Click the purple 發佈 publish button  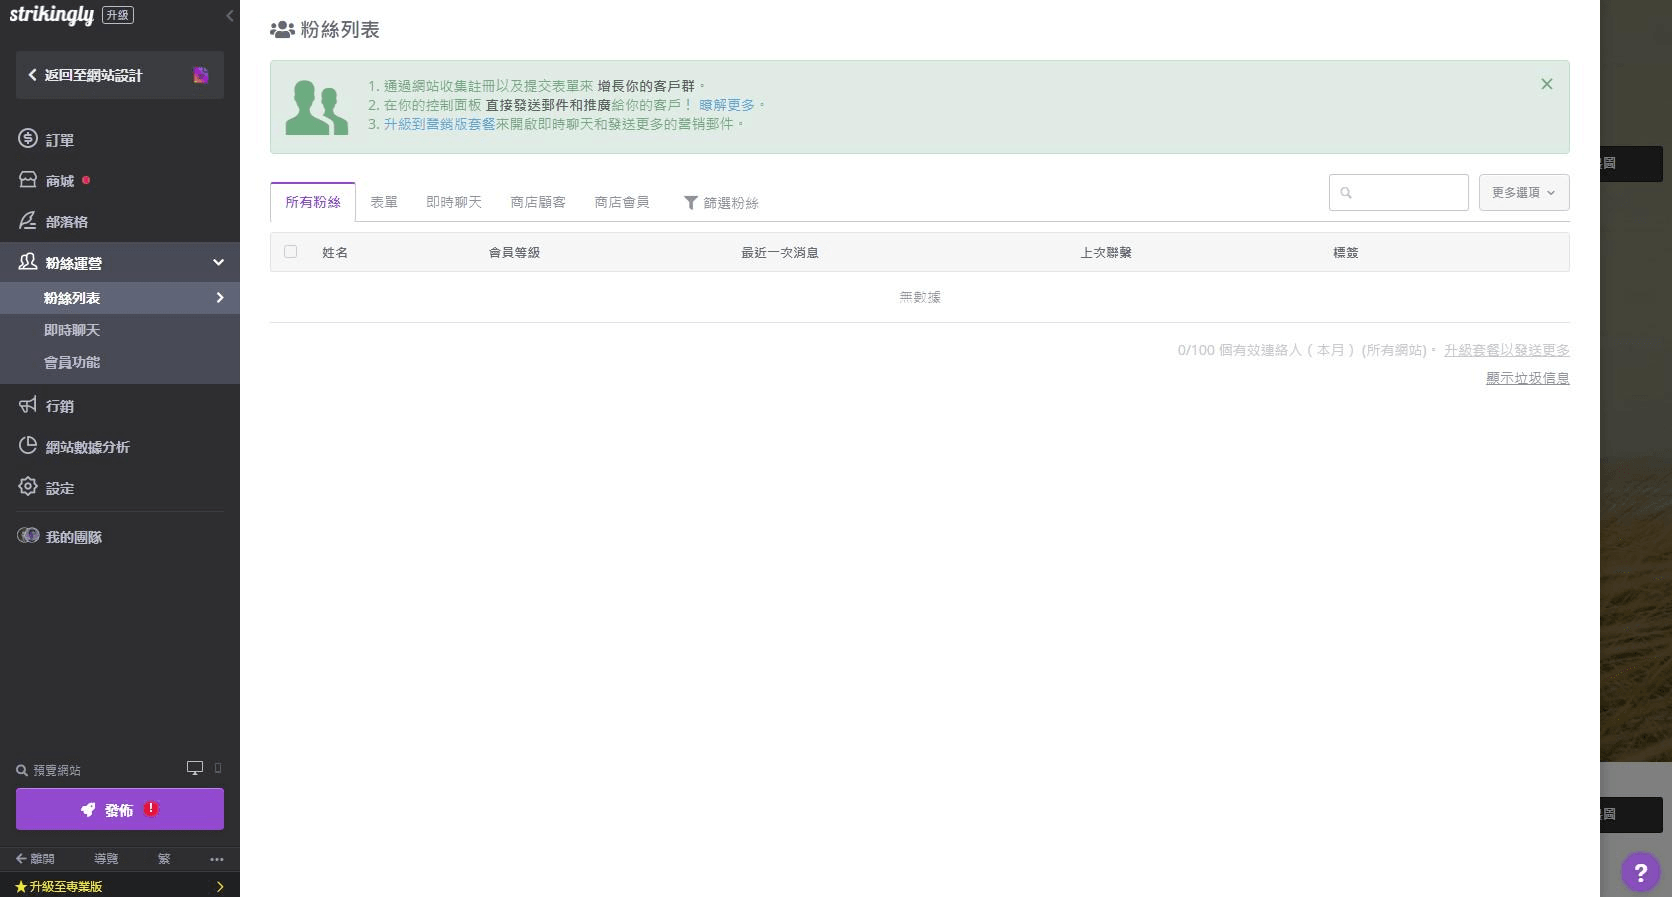120,809
